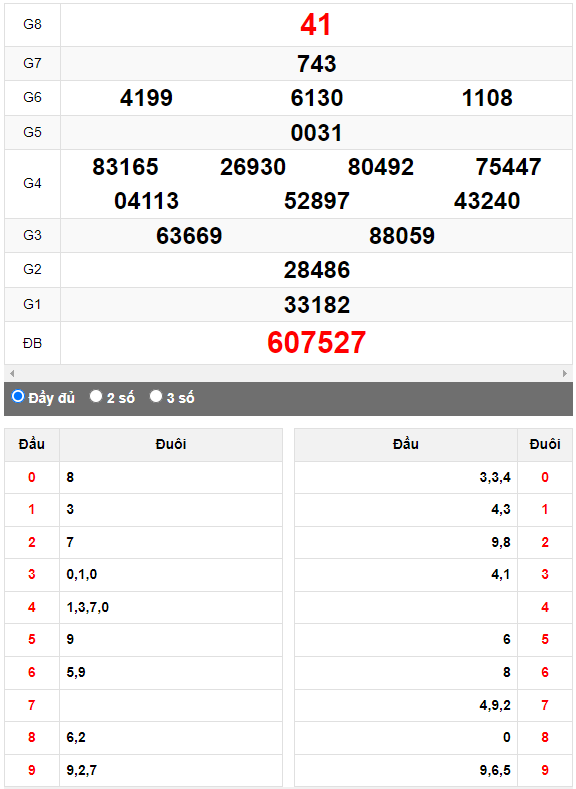Click the horizontal scrollbar track below results

[288, 373]
